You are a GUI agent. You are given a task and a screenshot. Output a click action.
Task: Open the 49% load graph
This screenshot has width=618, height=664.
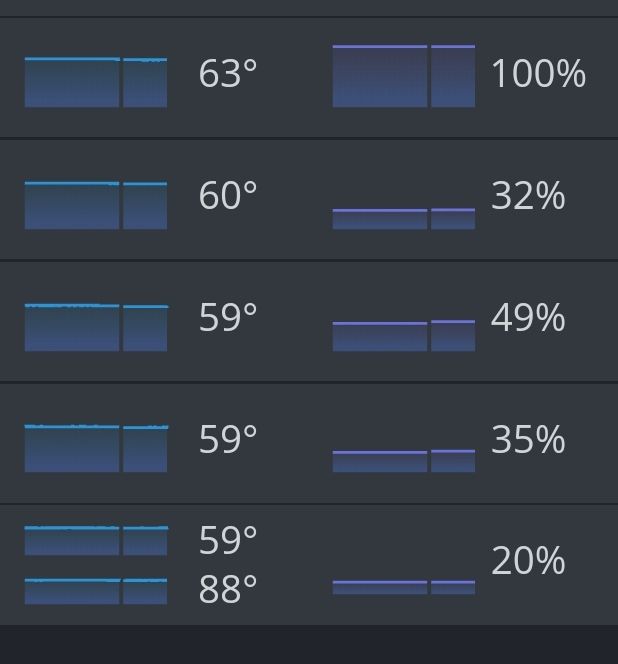404,336
